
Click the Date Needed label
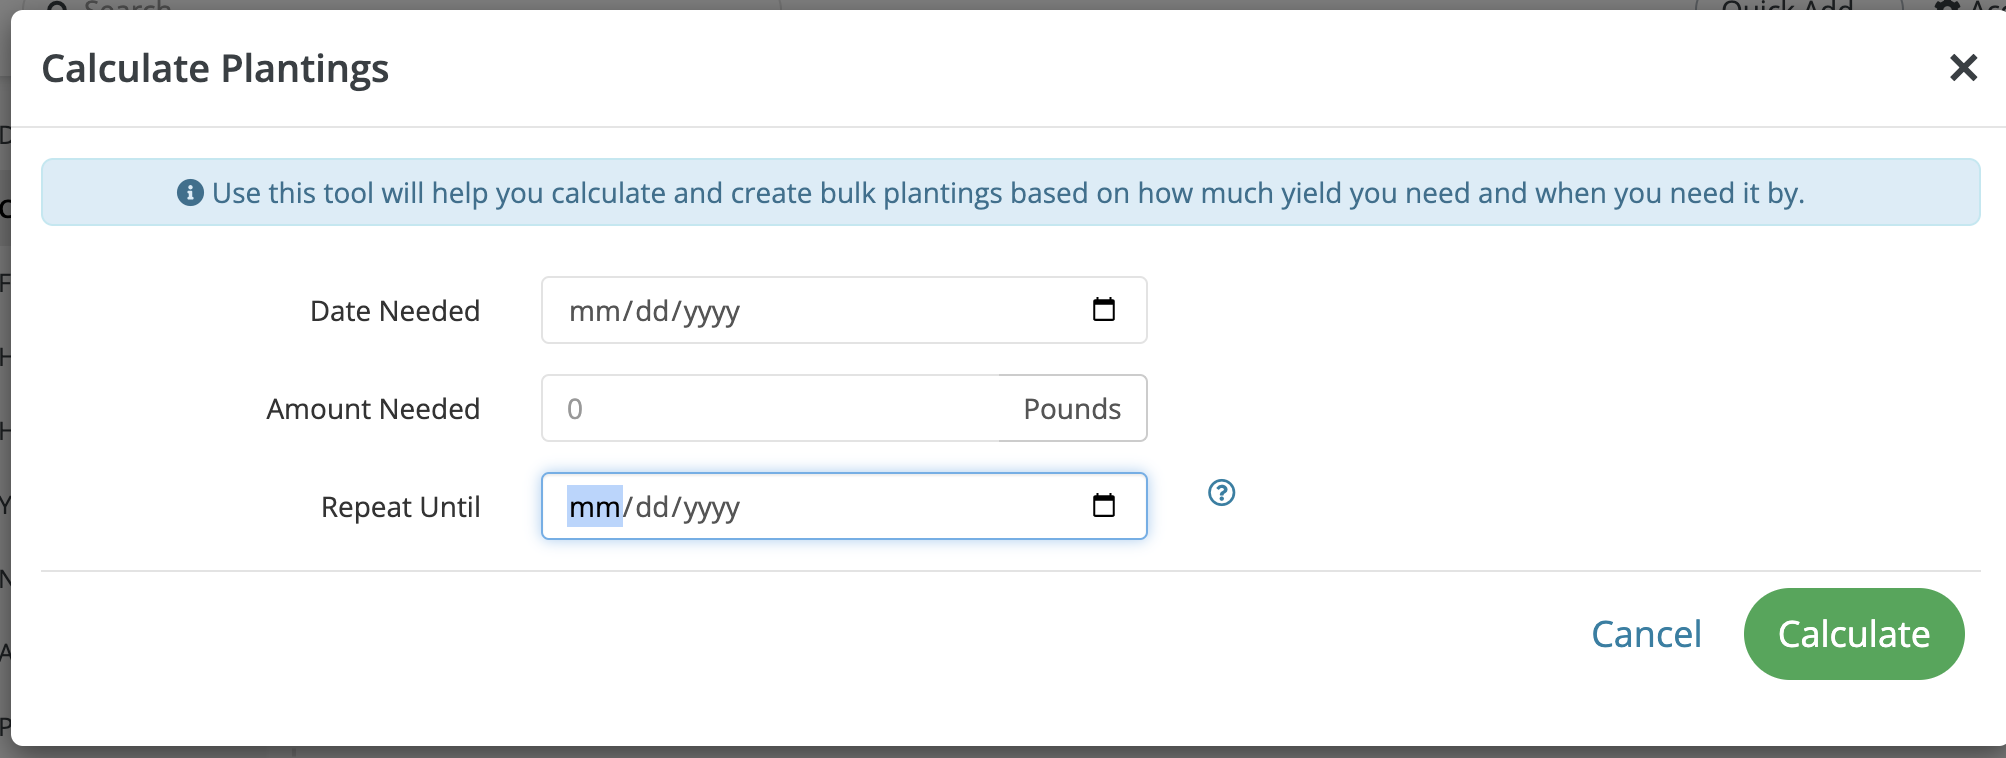point(395,311)
